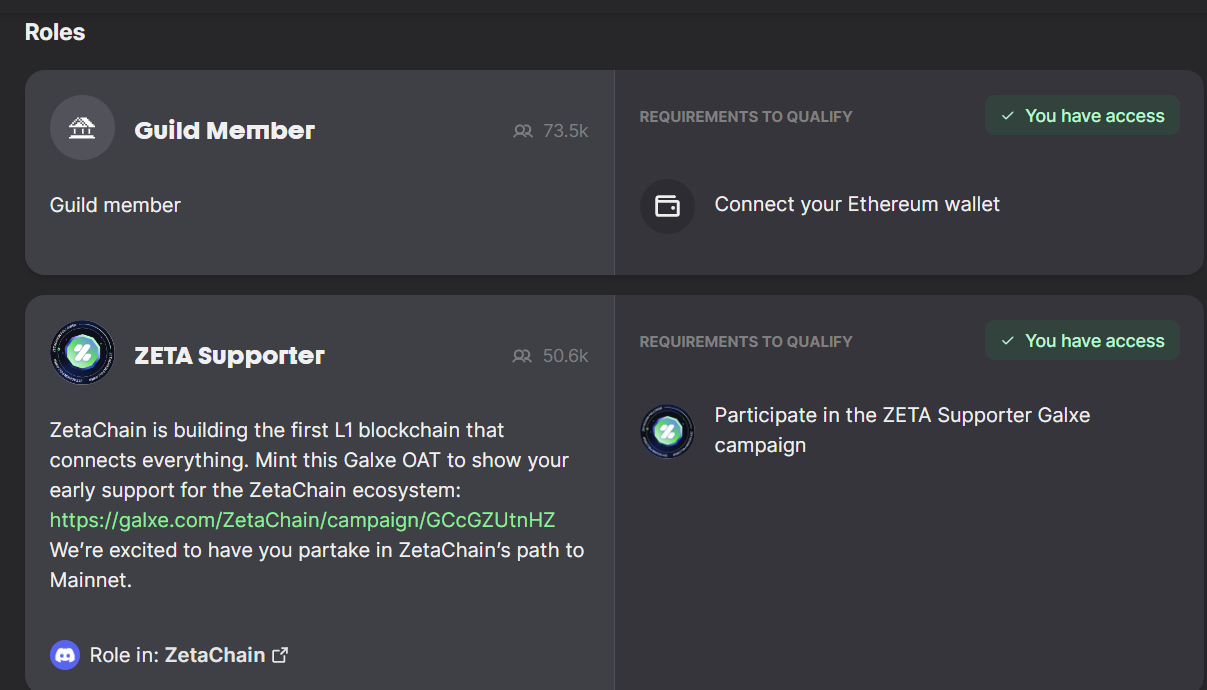1207x690 pixels.
Task: Open the galxe.com ZetaChain campaign link
Action: 302,520
